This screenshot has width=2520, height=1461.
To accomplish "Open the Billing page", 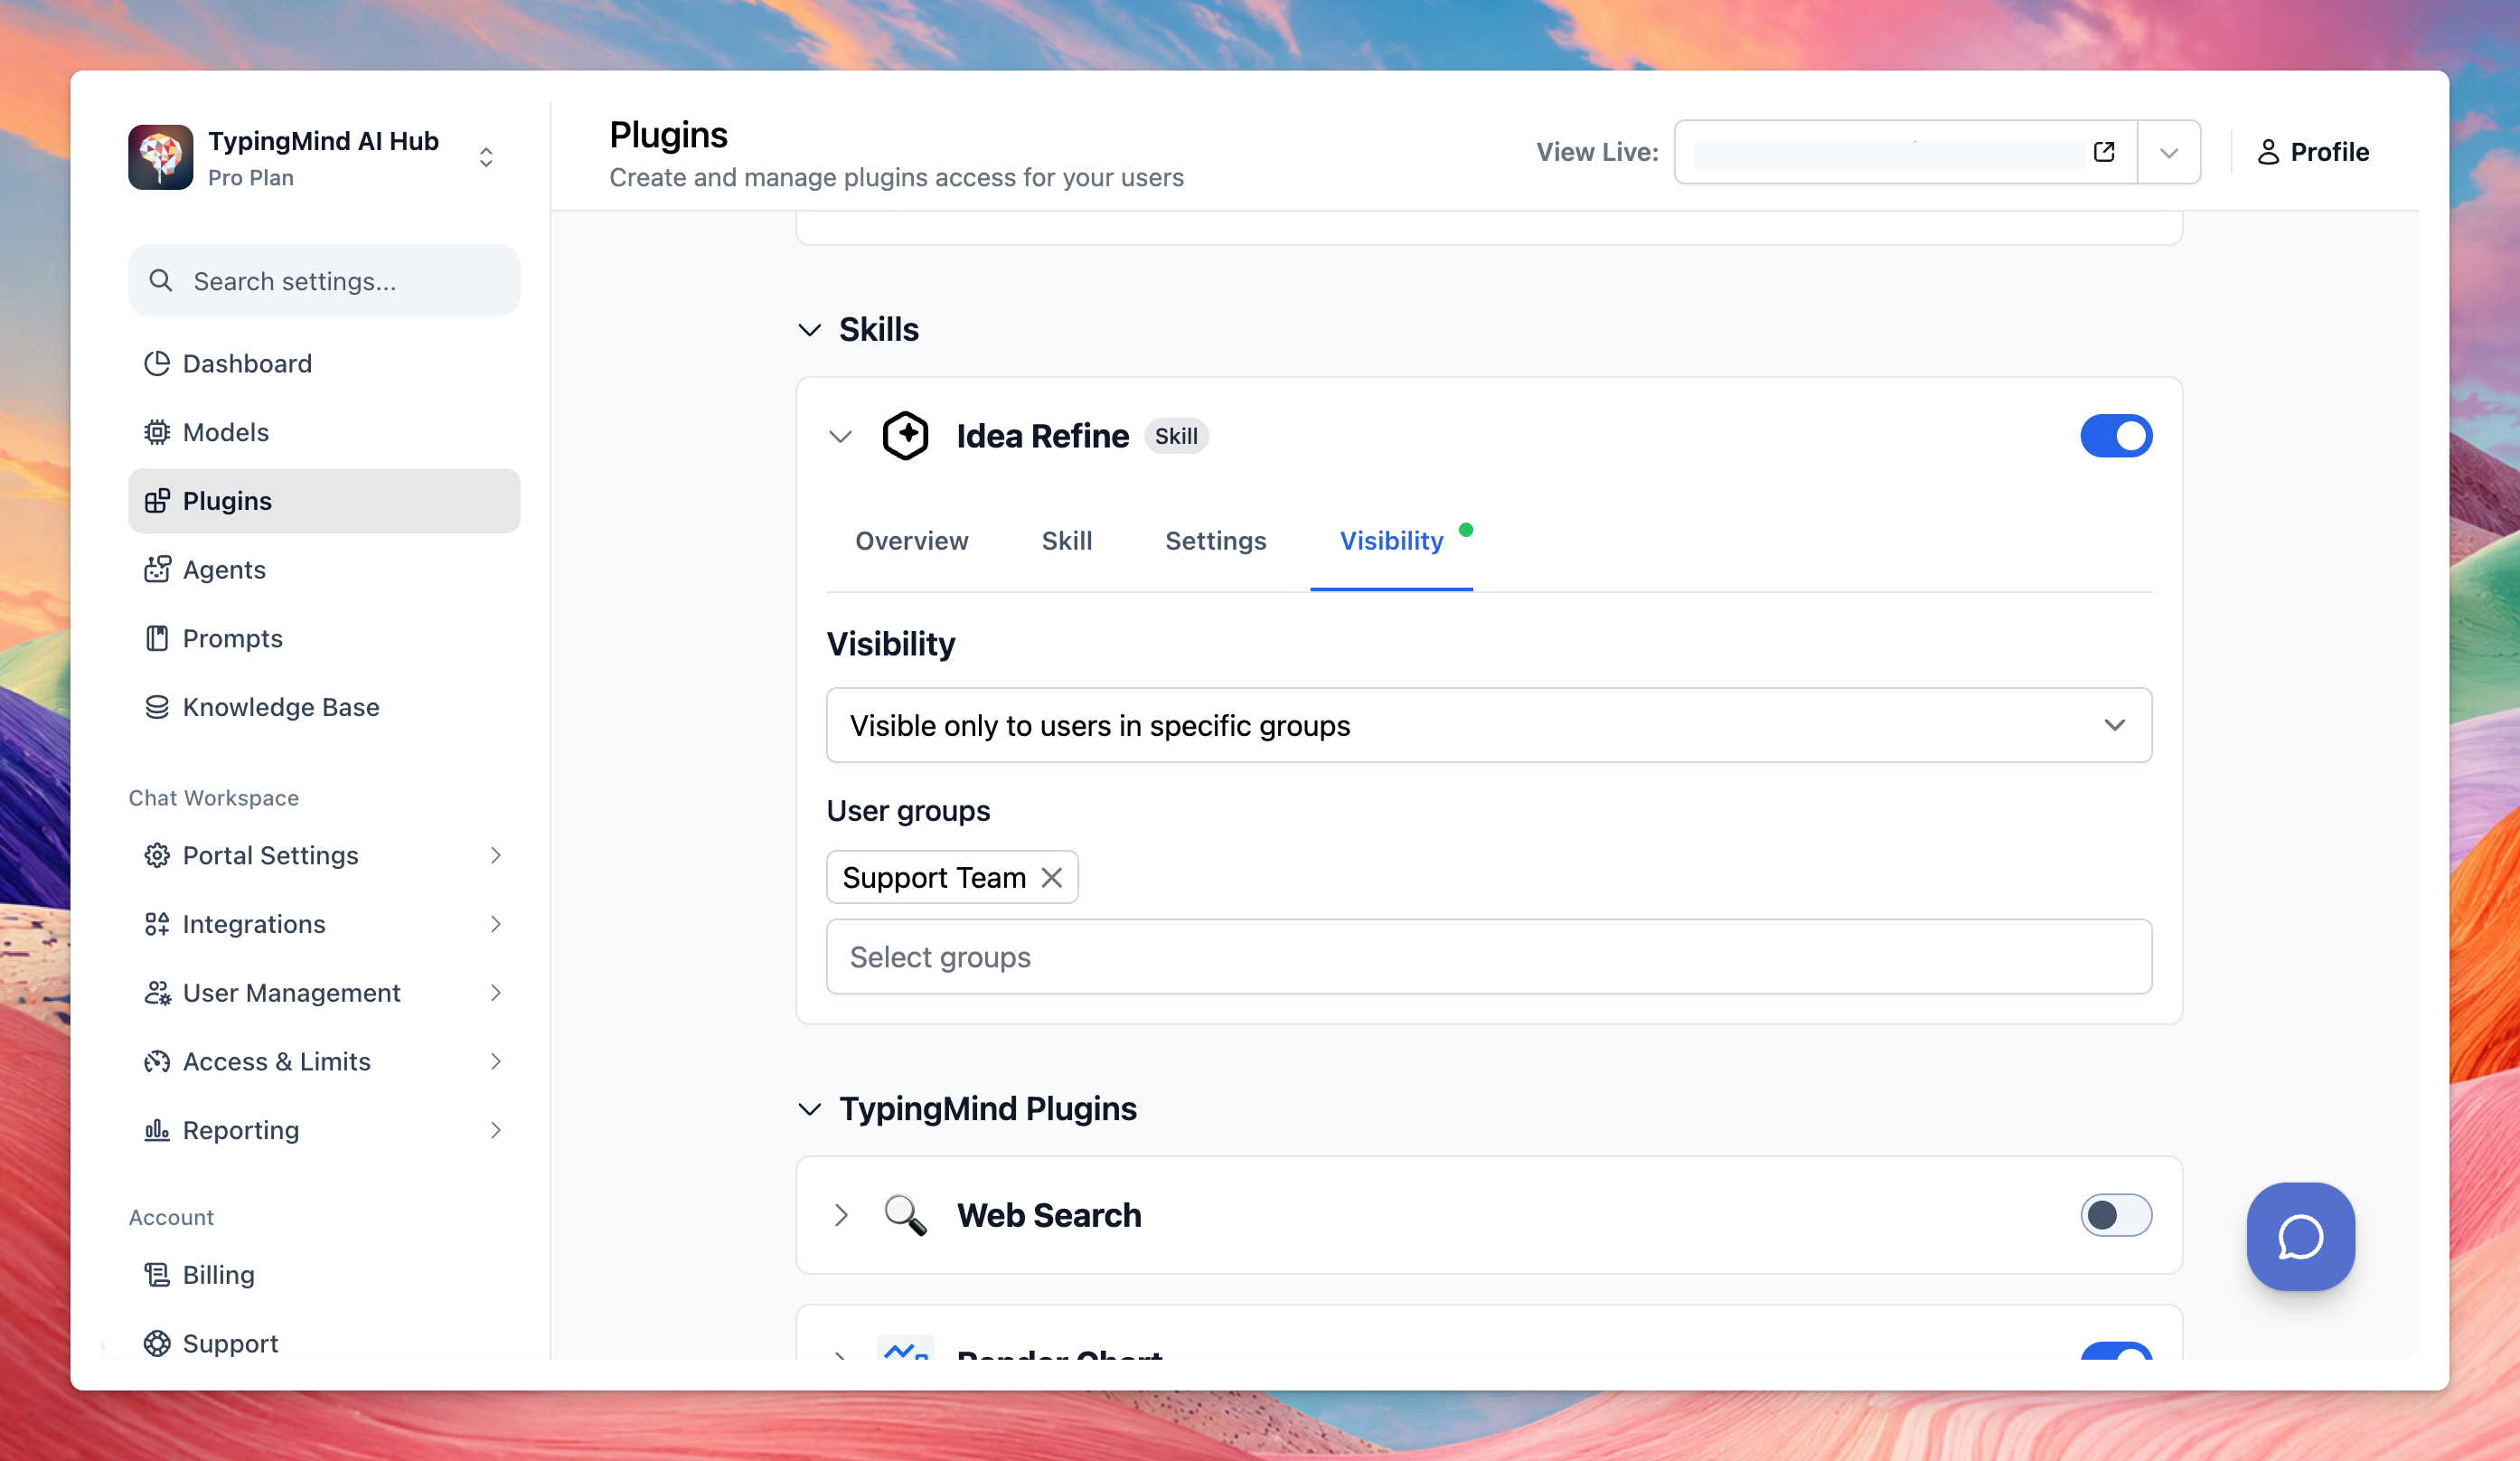I will coord(324,1275).
